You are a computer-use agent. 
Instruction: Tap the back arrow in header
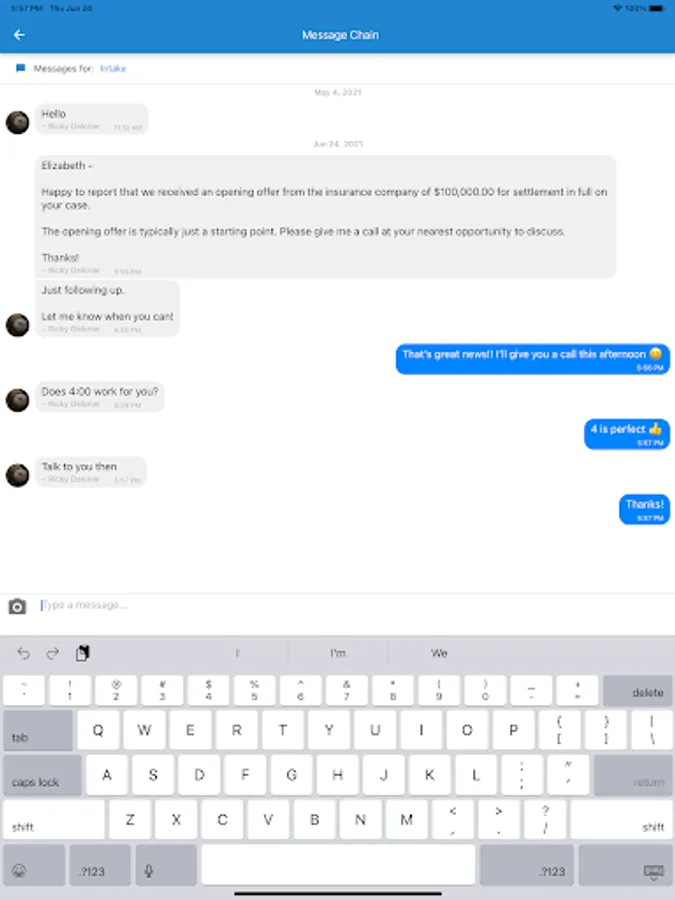pos(19,35)
